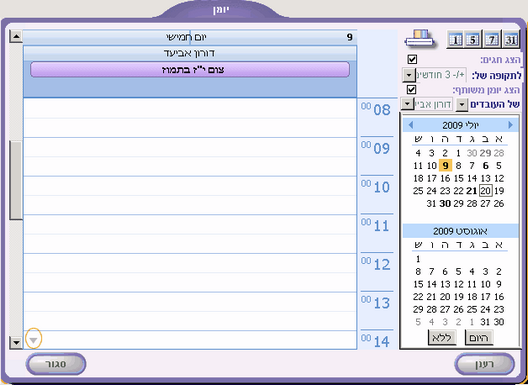Select August 1 in the August calendar
The width and height of the screenshot is (528, 385).
(418, 259)
